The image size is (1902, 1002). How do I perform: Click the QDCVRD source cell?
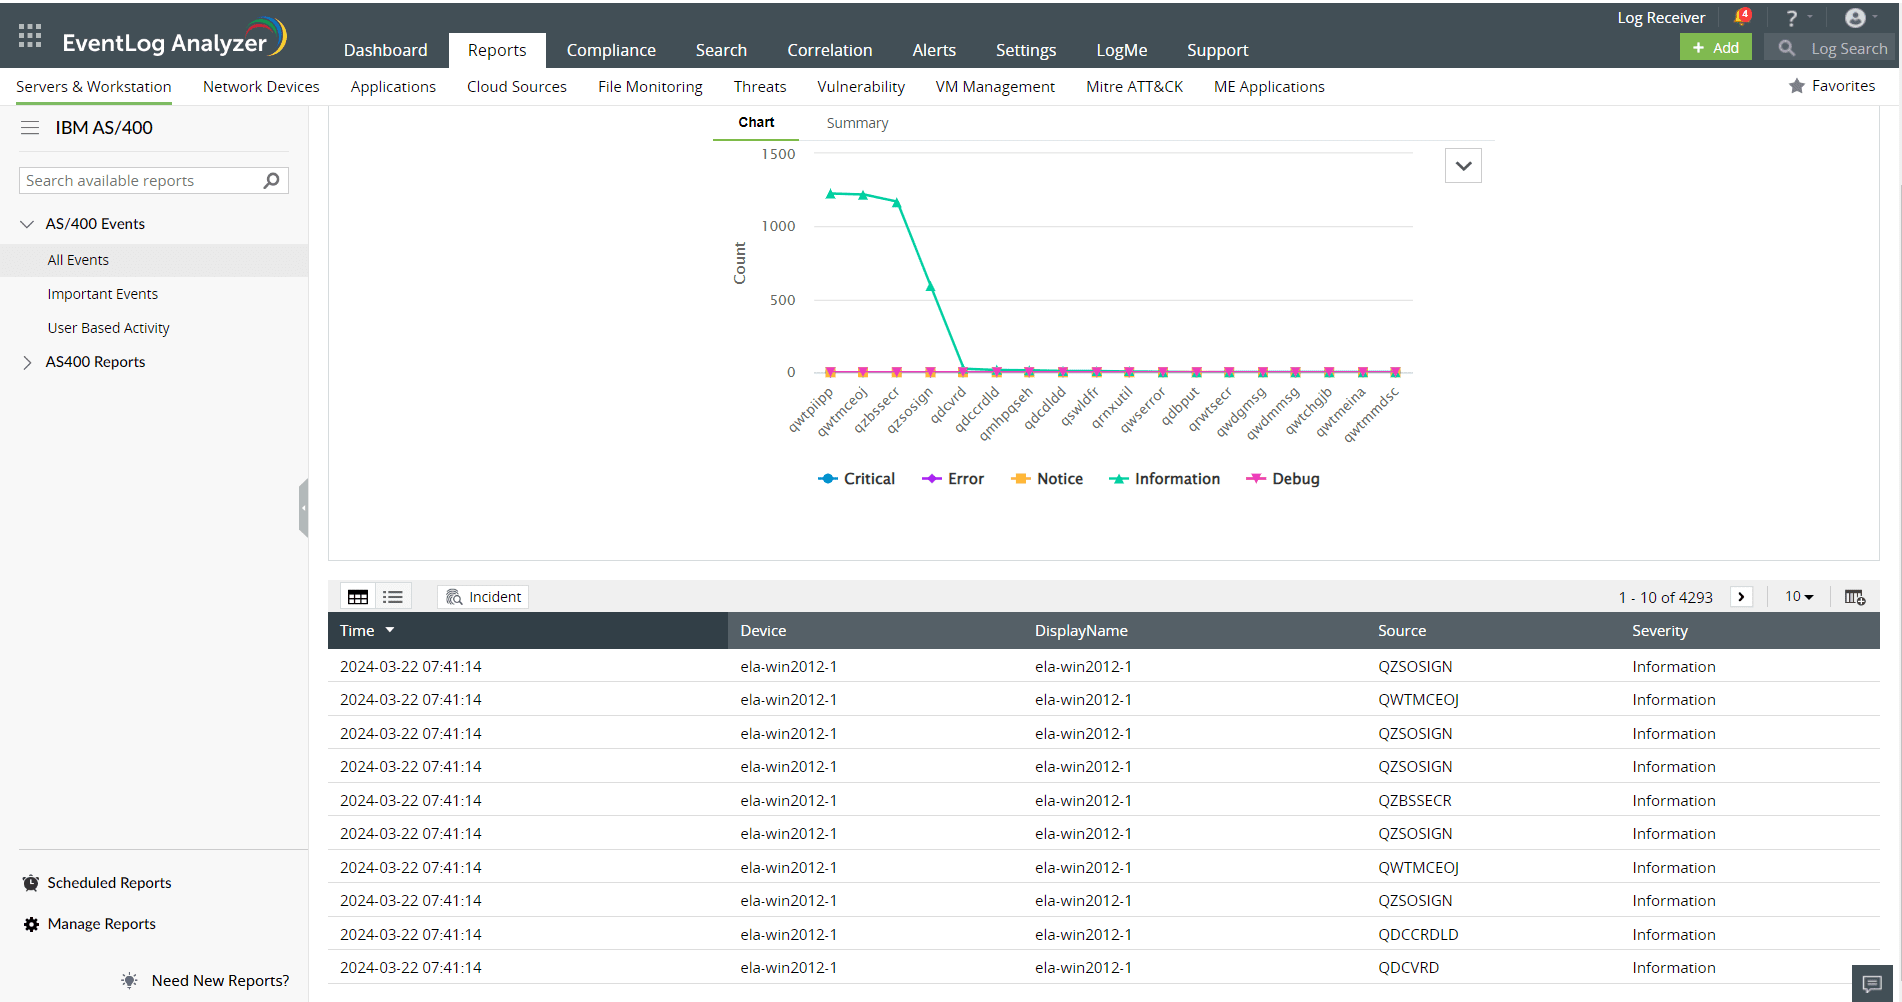coord(1409,968)
